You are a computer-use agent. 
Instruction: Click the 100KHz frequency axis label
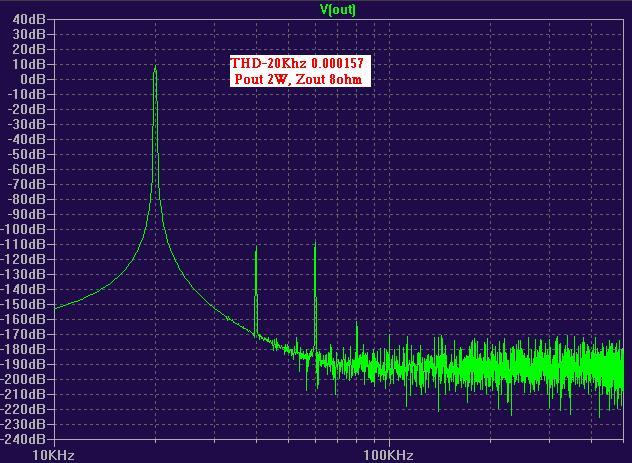389,455
